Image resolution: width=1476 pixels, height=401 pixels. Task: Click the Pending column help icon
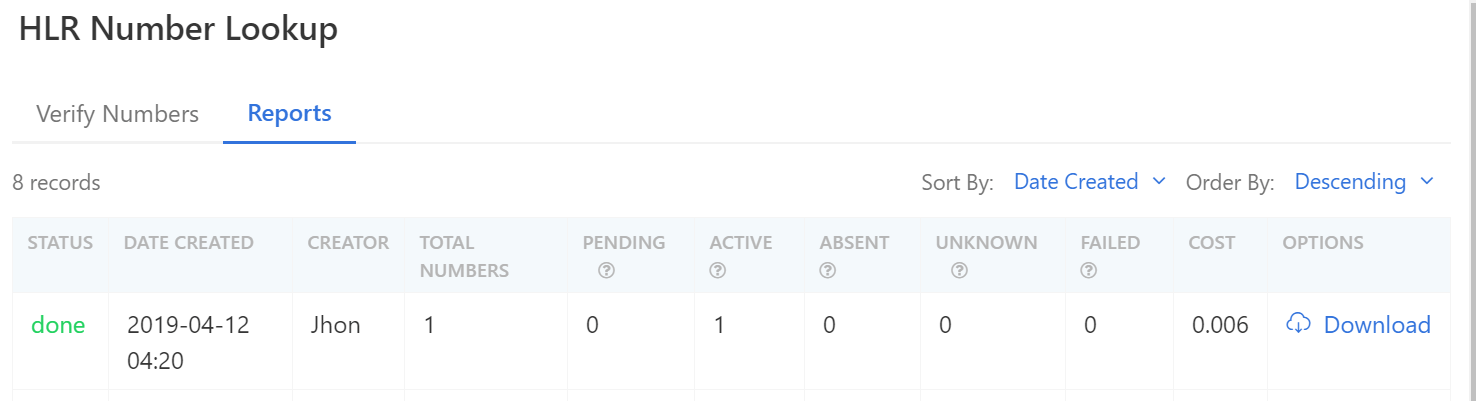[x=606, y=271]
